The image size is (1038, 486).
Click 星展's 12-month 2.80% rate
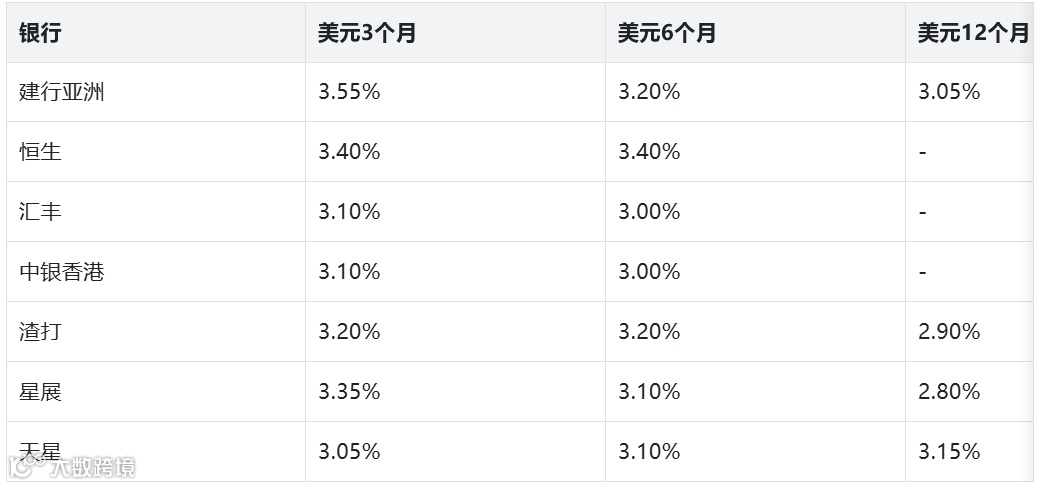(949, 391)
